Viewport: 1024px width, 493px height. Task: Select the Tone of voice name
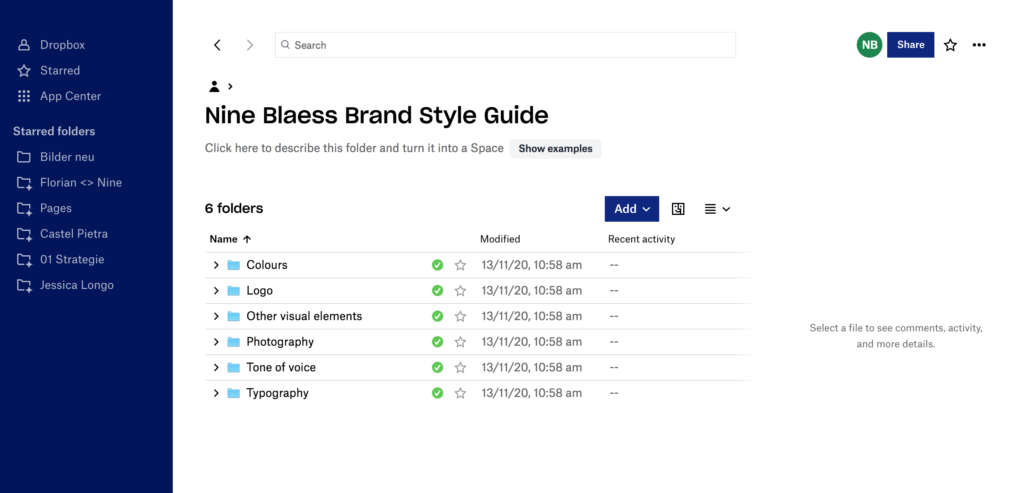click(281, 368)
